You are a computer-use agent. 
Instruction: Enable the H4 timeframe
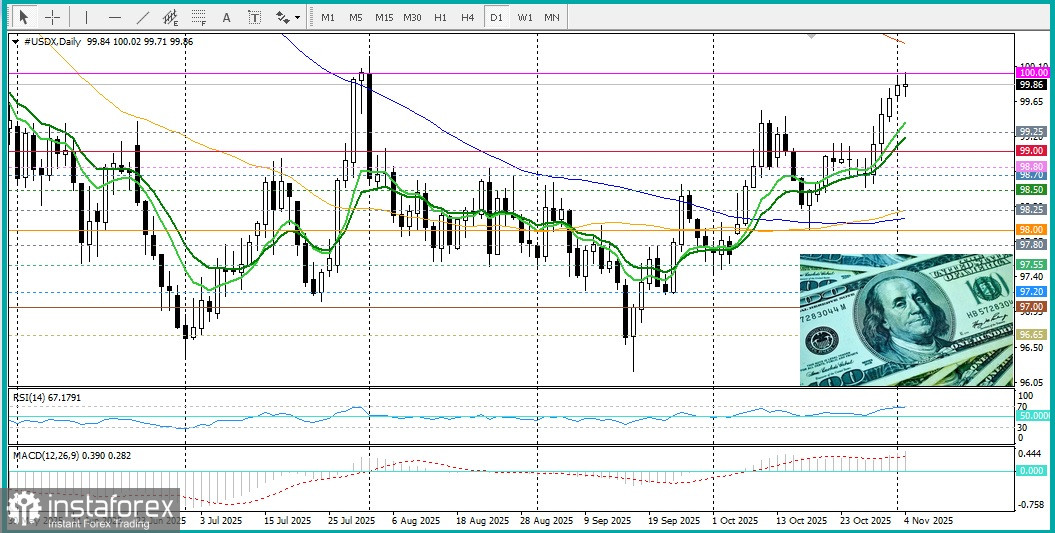[467, 17]
